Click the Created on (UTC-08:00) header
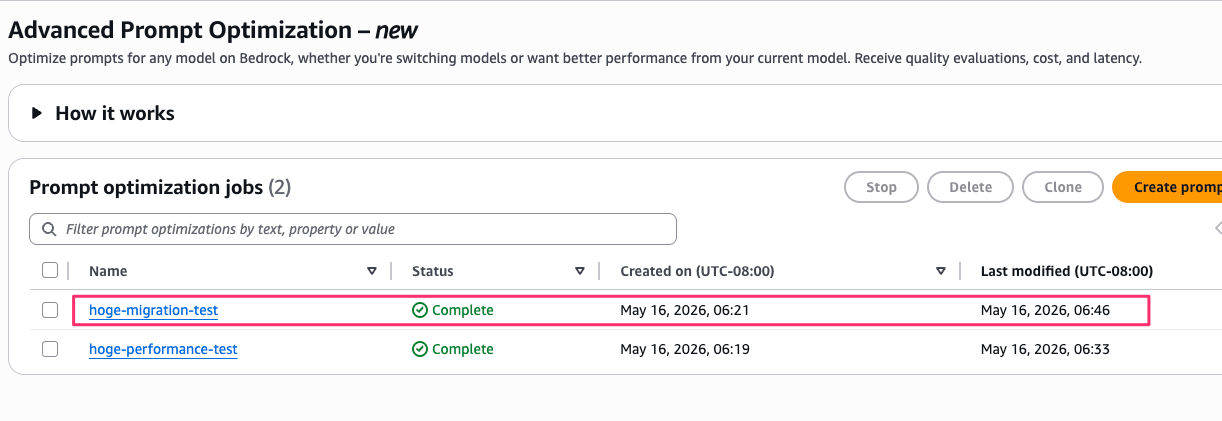 point(697,271)
